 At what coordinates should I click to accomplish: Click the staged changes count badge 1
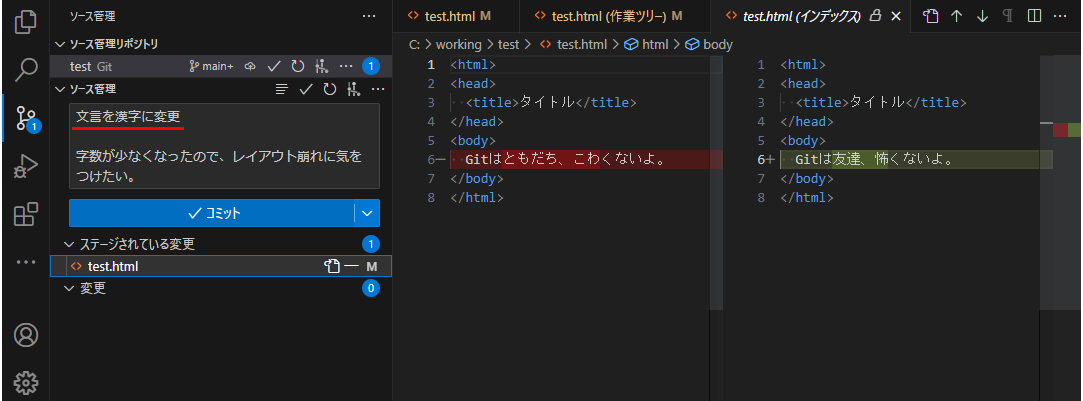371,244
